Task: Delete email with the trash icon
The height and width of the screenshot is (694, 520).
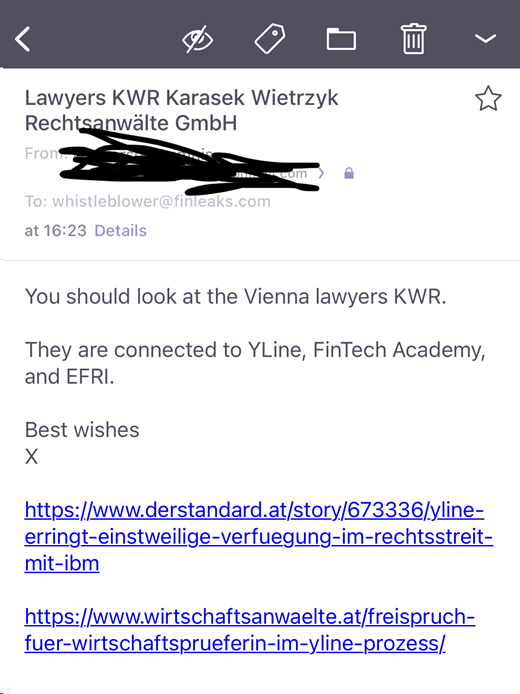Action: point(413,39)
